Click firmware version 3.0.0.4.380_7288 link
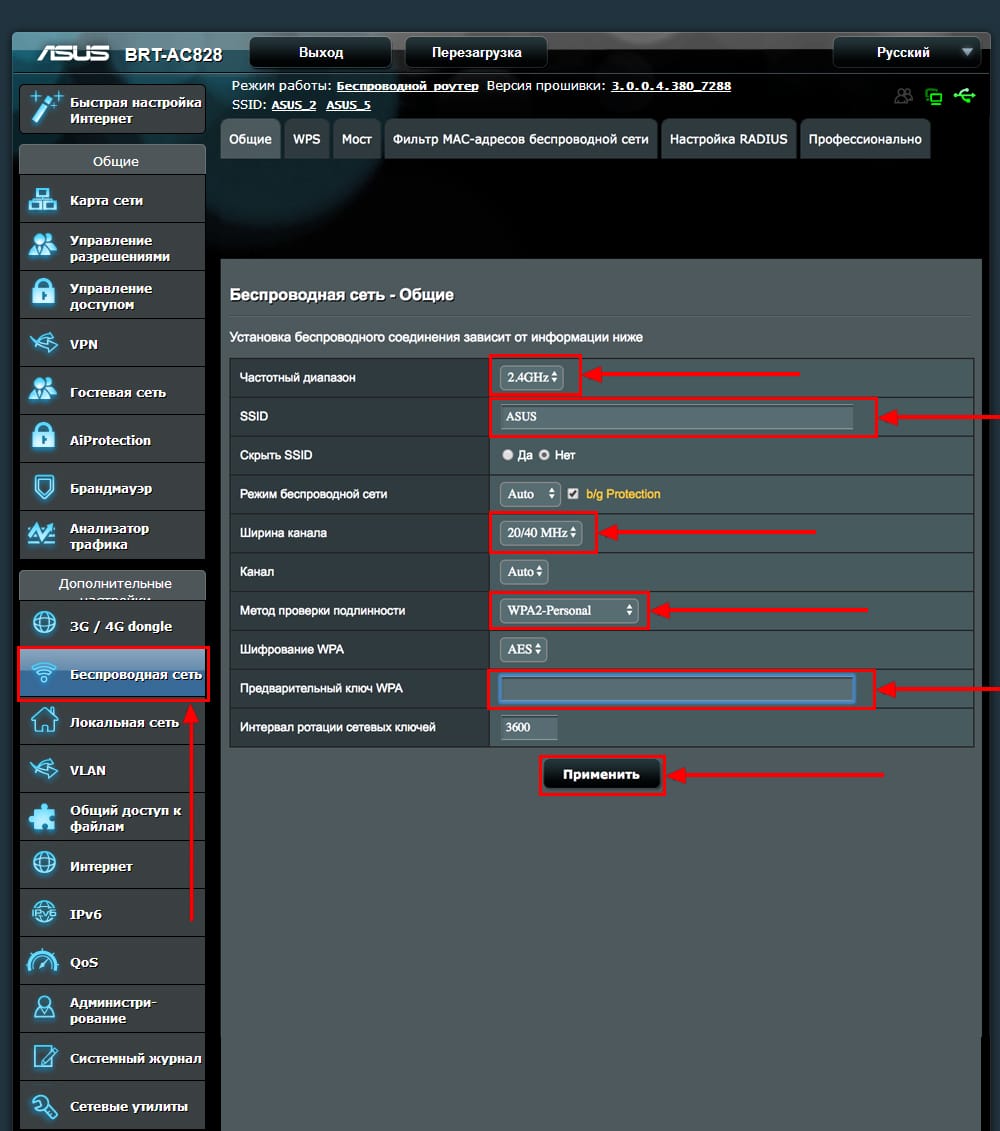The width and height of the screenshot is (1000, 1131). pyautogui.click(x=671, y=86)
